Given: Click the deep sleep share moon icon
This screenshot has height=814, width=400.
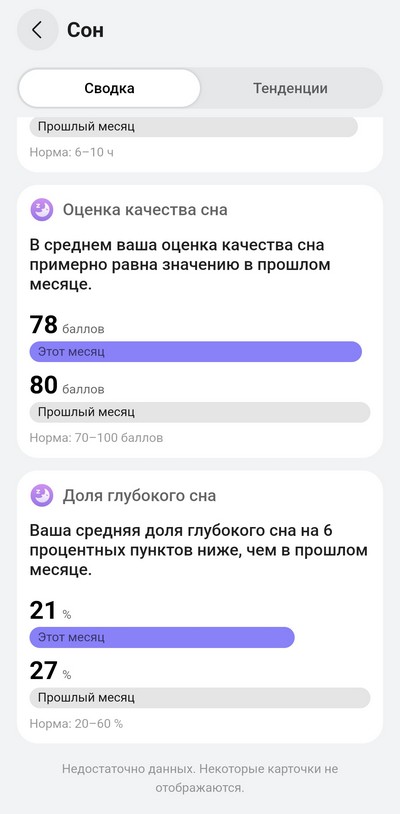Looking at the screenshot, I should tap(42, 495).
